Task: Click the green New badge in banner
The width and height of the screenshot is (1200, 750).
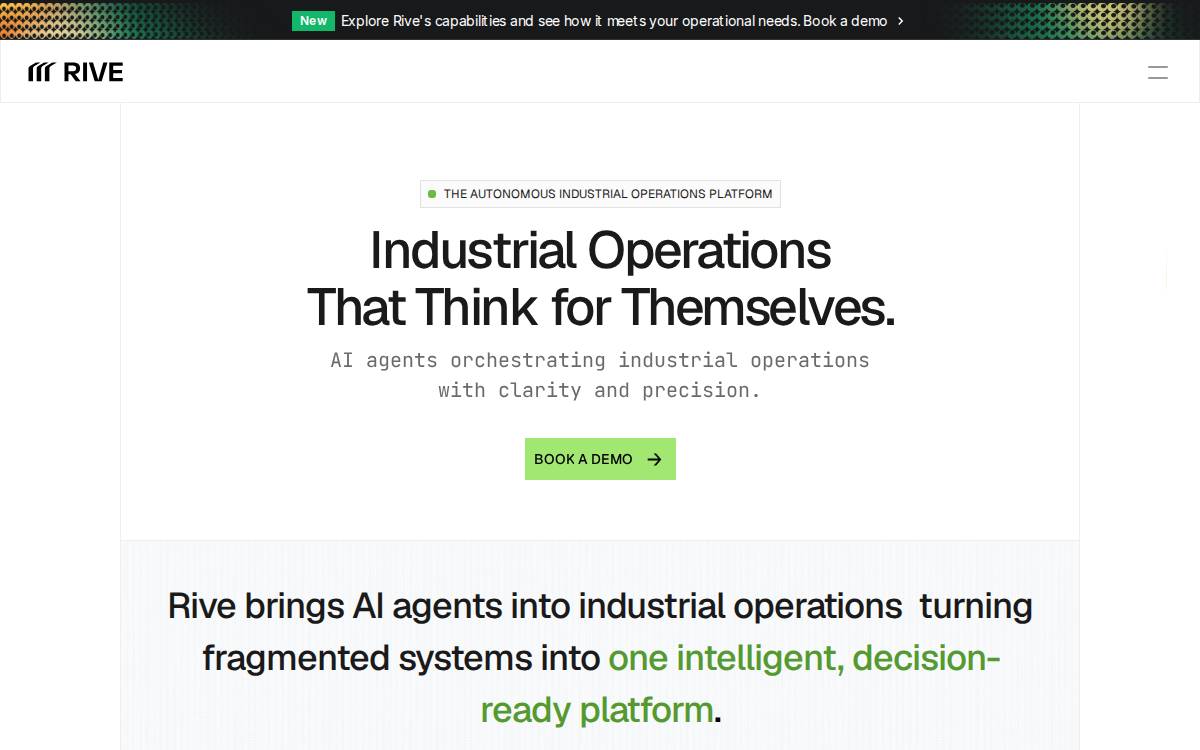Action: click(314, 20)
